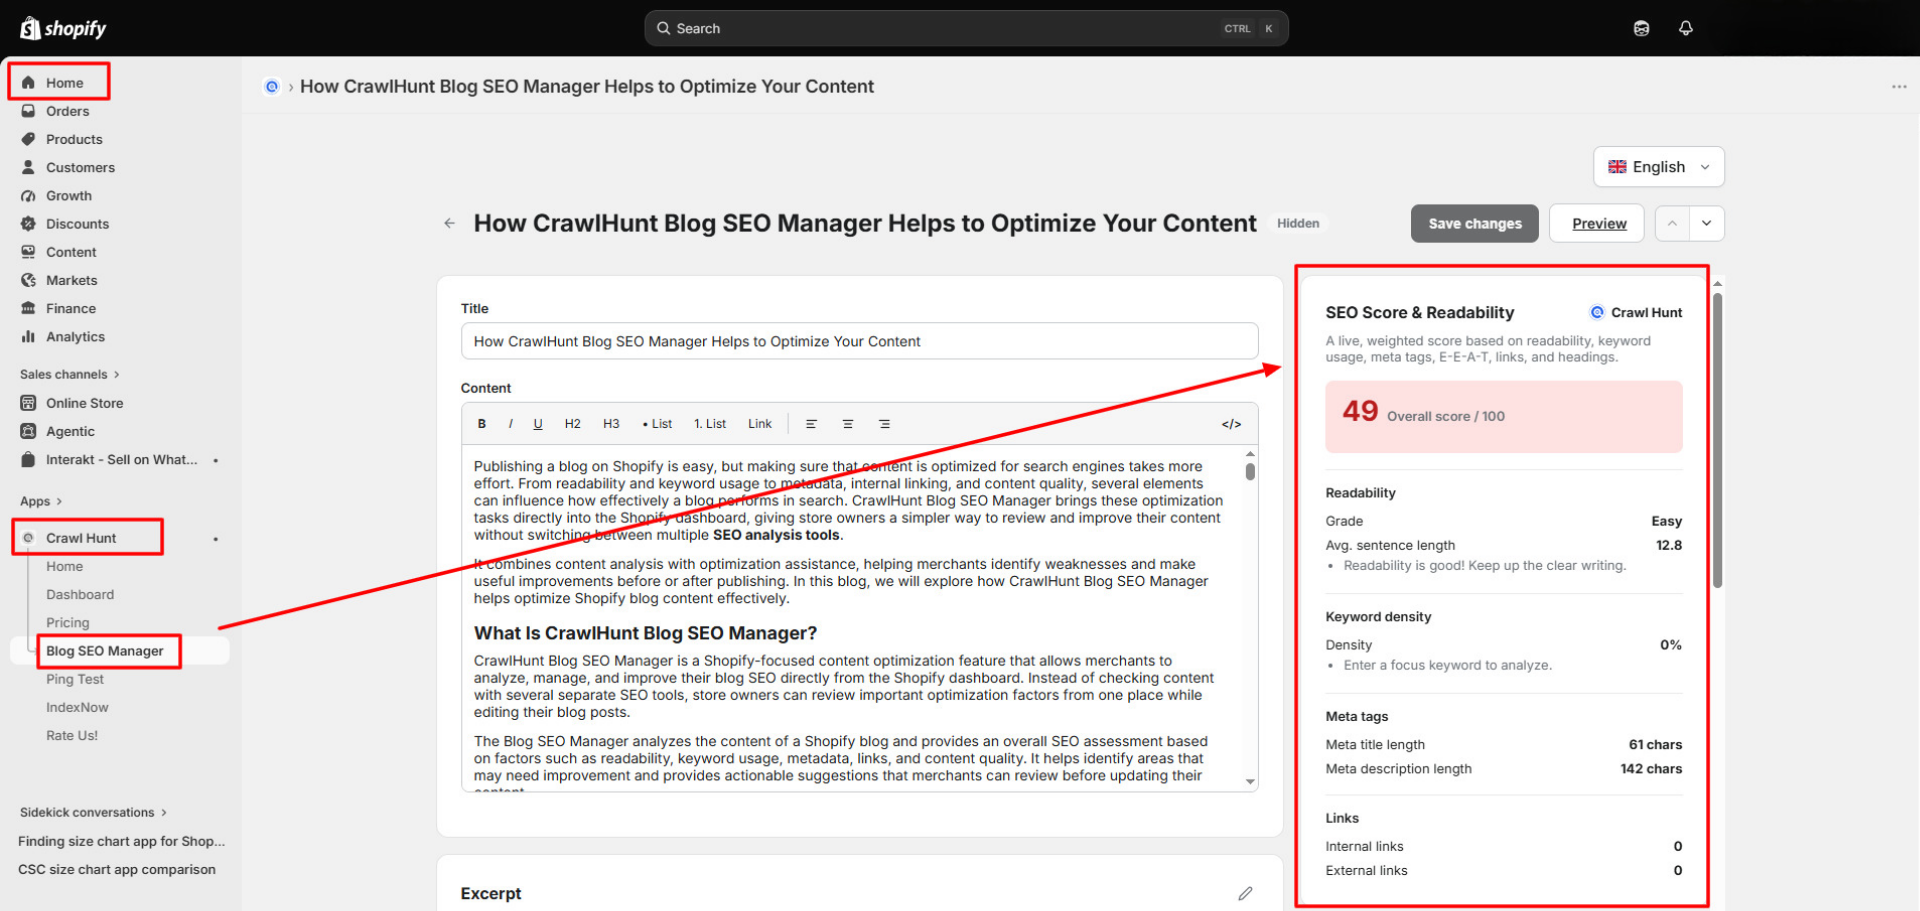Go to previous post with up chevron
1920x911 pixels.
(x=1672, y=223)
